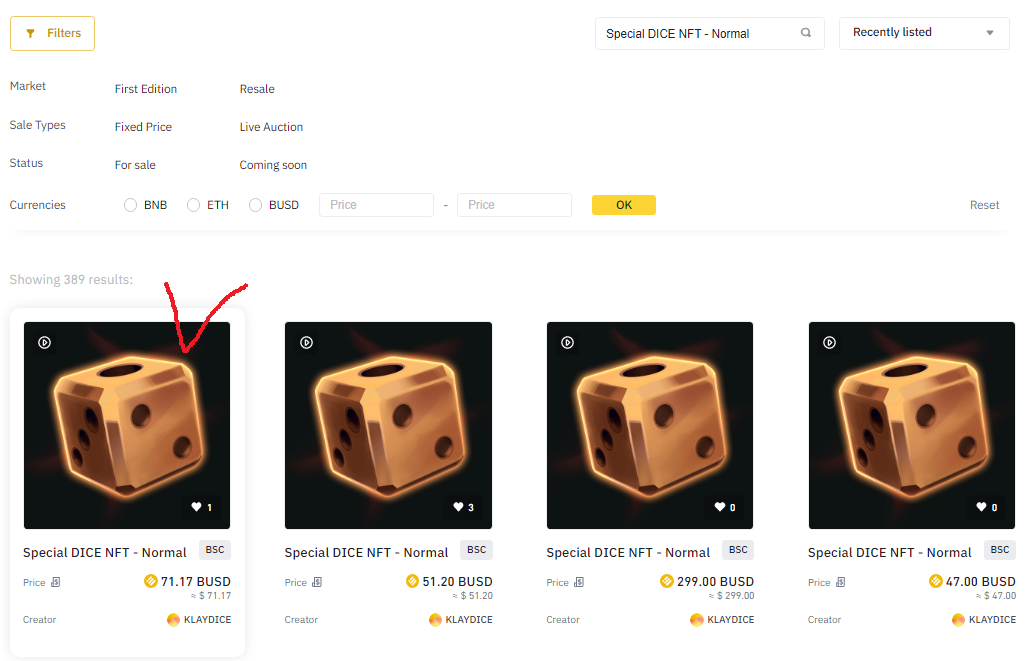1036x661 pixels.
Task: Like the 299.00 BUSD dice with heart icon
Action: (720, 507)
